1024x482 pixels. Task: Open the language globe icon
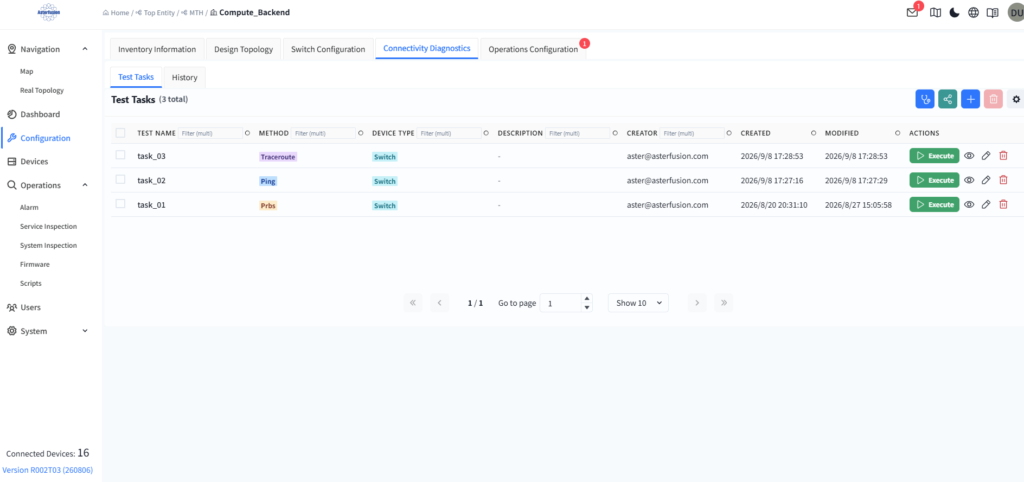tap(973, 12)
